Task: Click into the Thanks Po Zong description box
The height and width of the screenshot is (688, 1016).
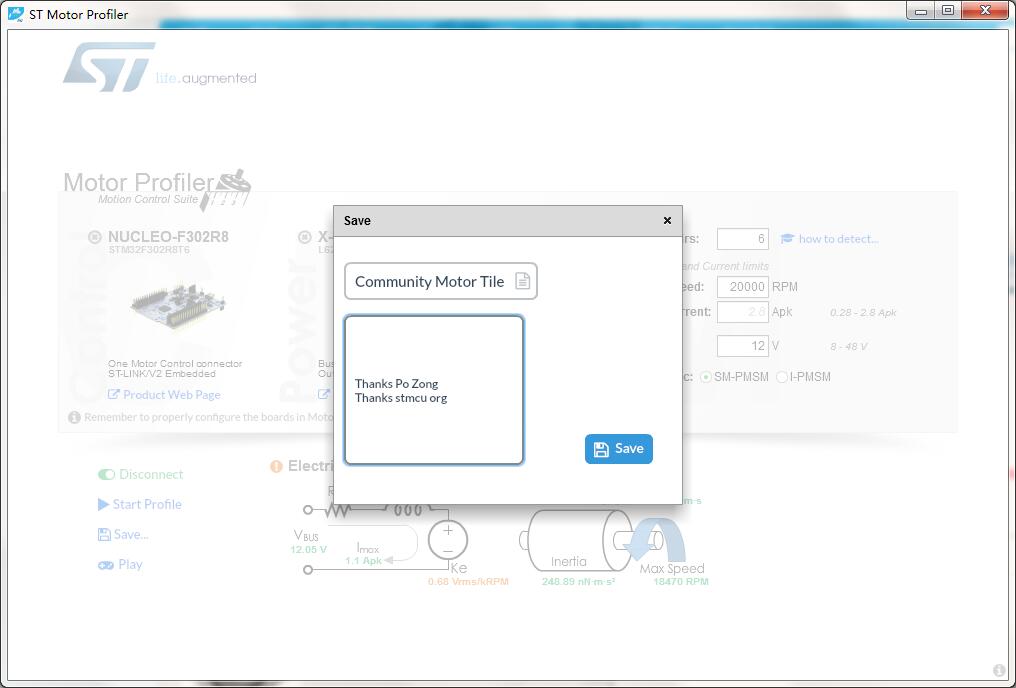Action: coord(433,390)
